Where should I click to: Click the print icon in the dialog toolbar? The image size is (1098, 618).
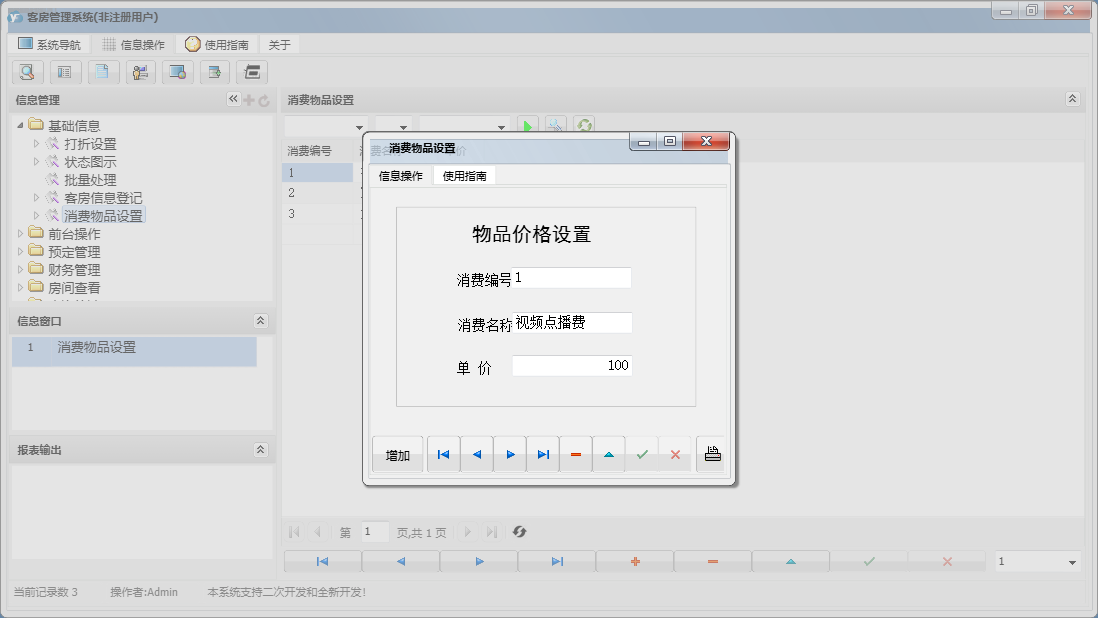(711, 453)
